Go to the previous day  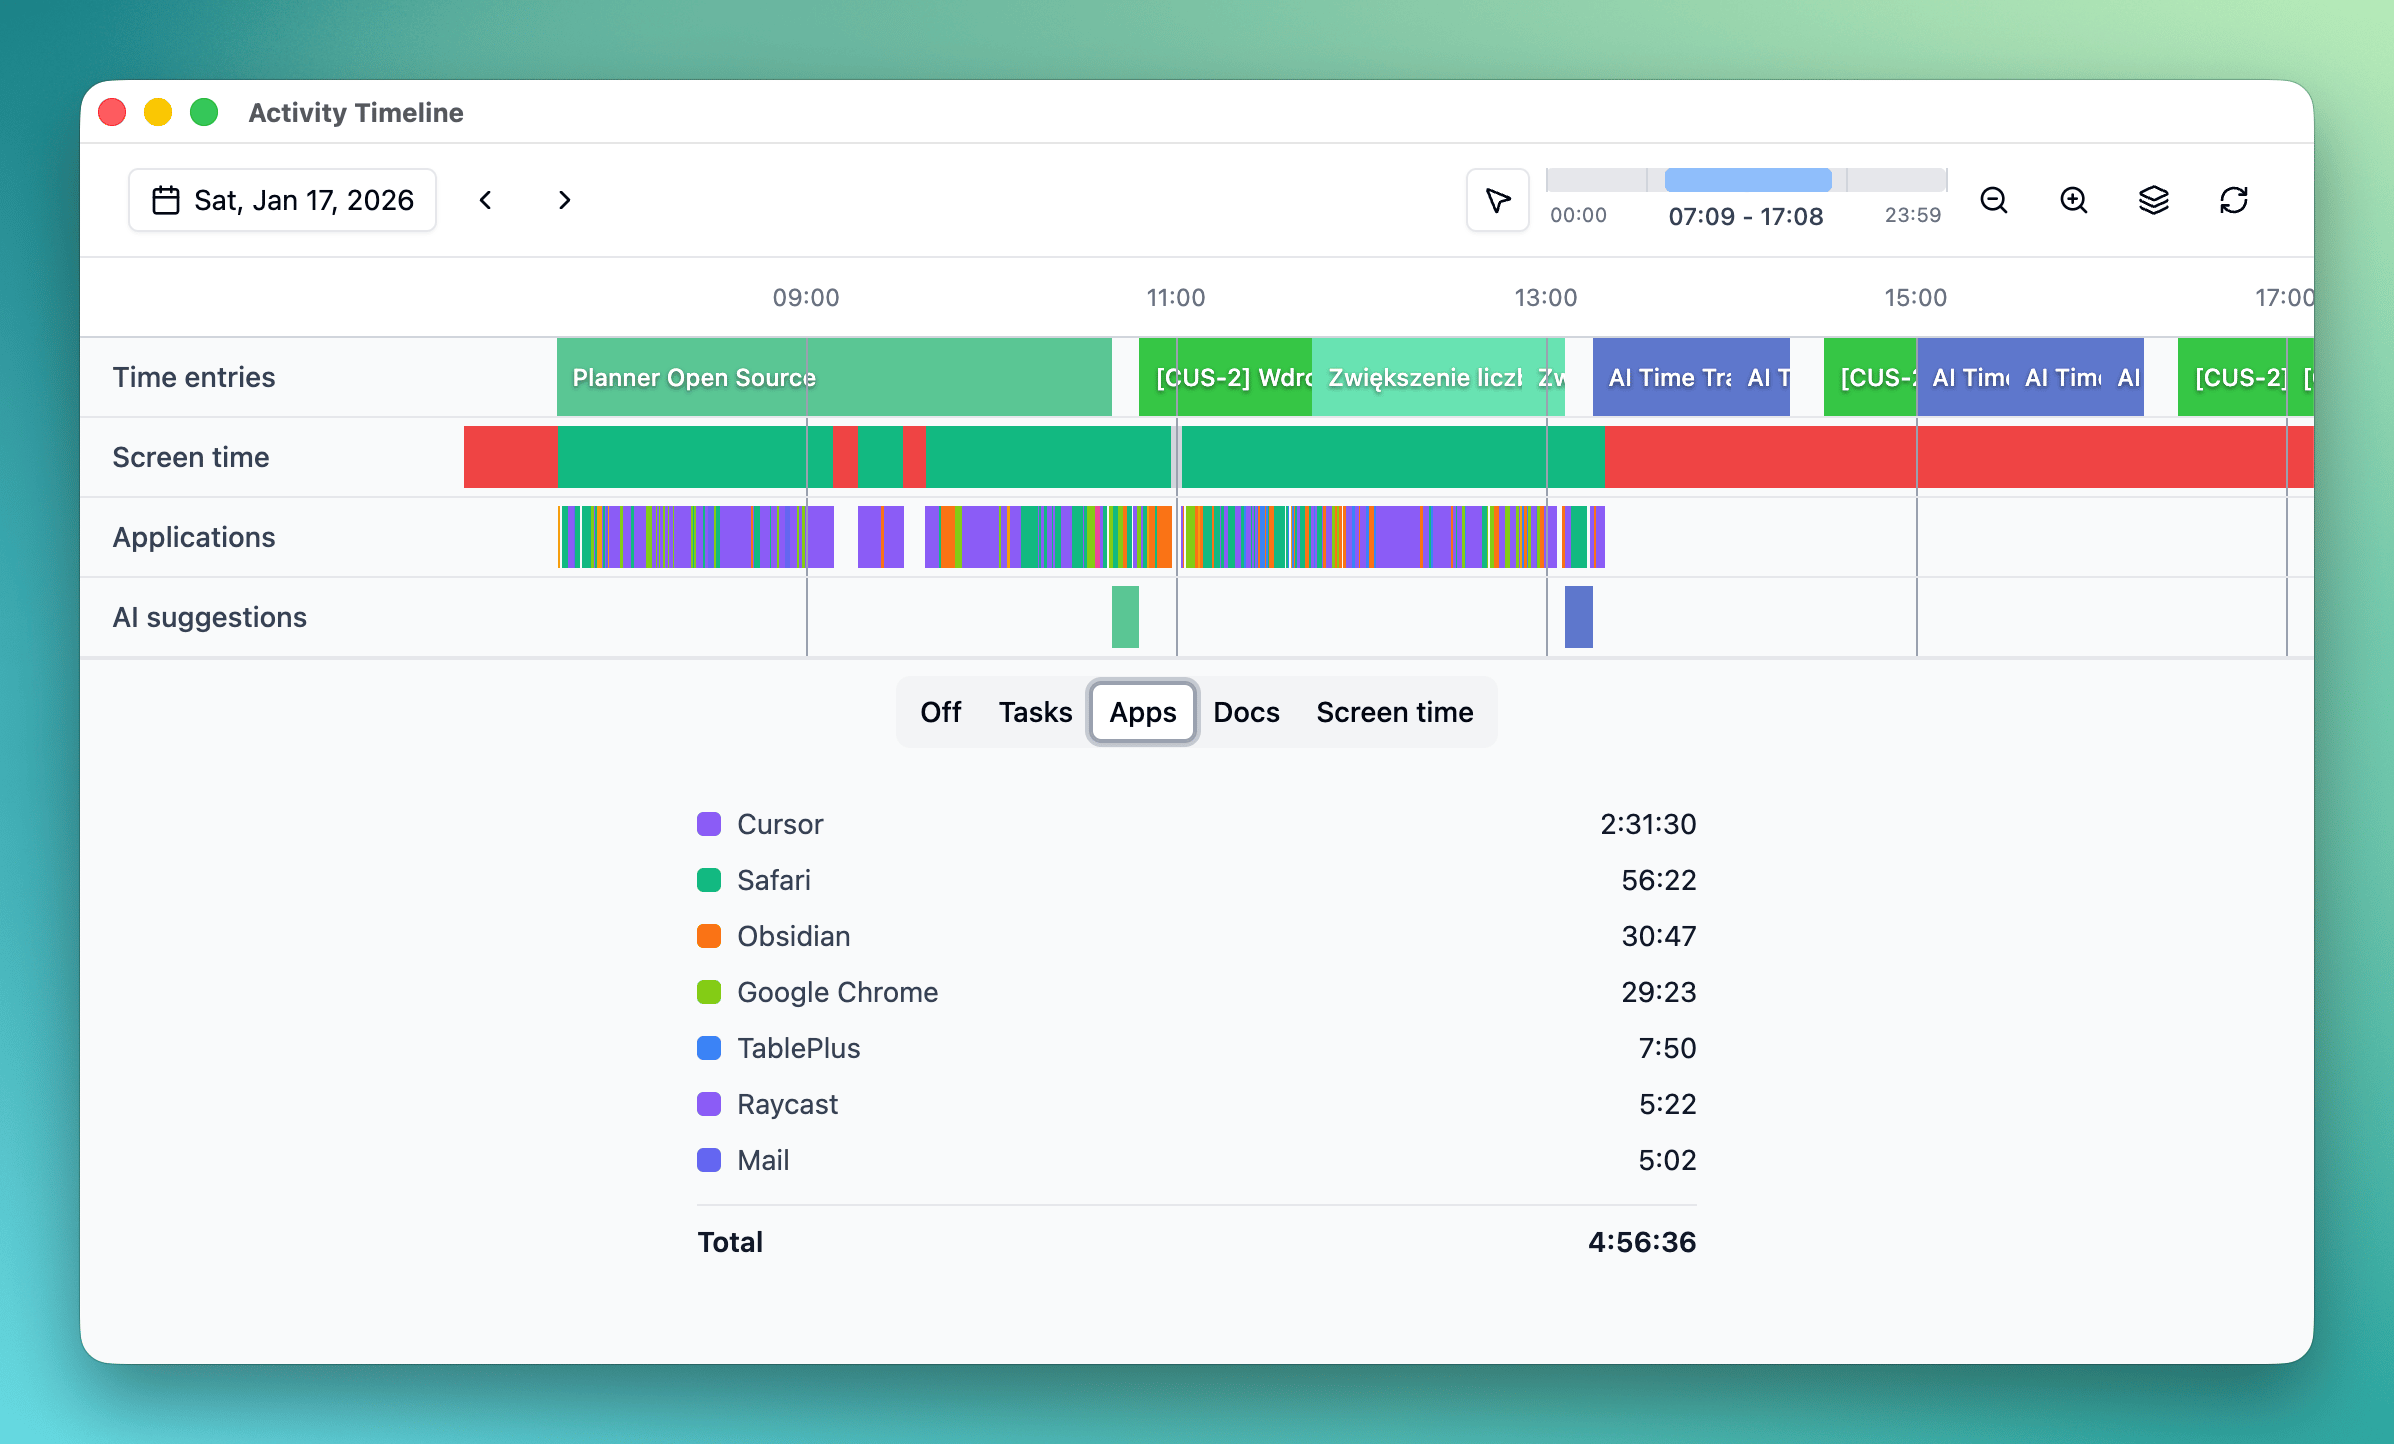485,200
